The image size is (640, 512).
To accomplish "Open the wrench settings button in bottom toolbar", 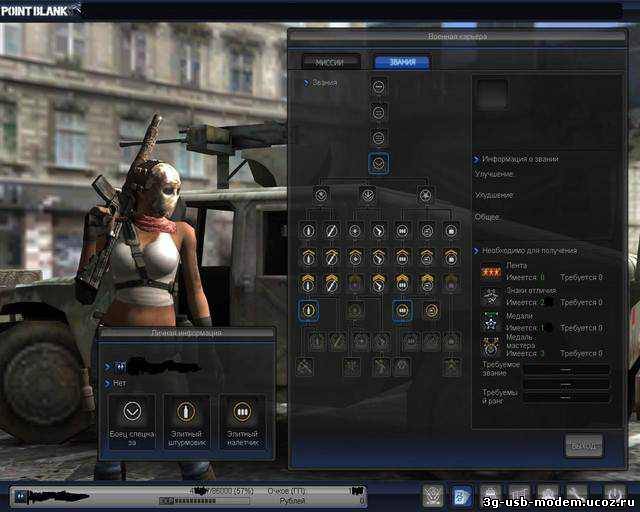I will click(577, 495).
